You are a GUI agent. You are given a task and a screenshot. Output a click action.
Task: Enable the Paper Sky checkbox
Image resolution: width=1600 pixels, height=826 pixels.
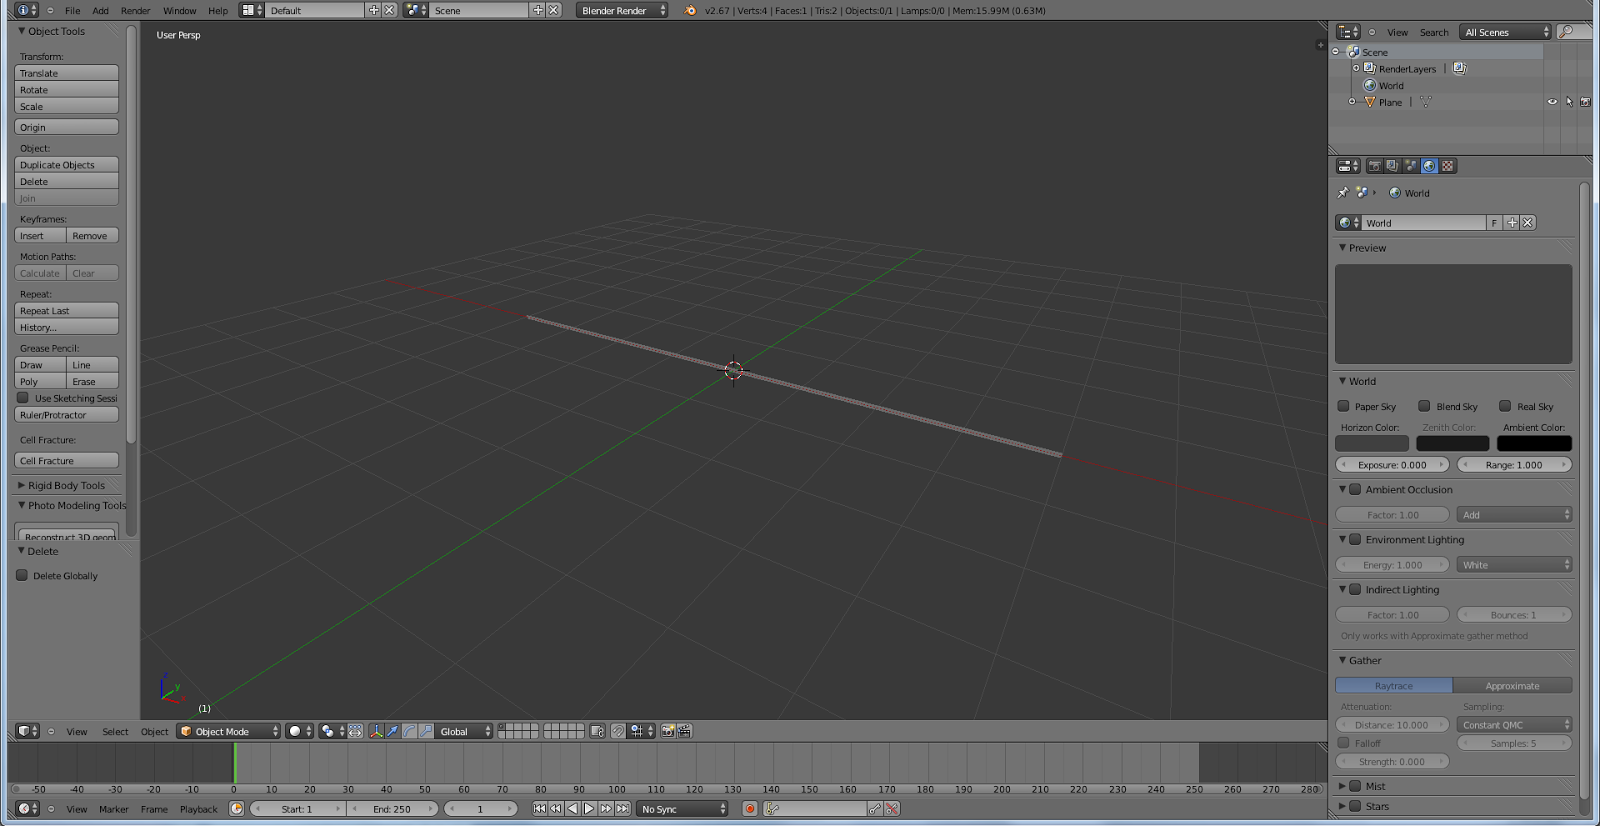coord(1344,406)
